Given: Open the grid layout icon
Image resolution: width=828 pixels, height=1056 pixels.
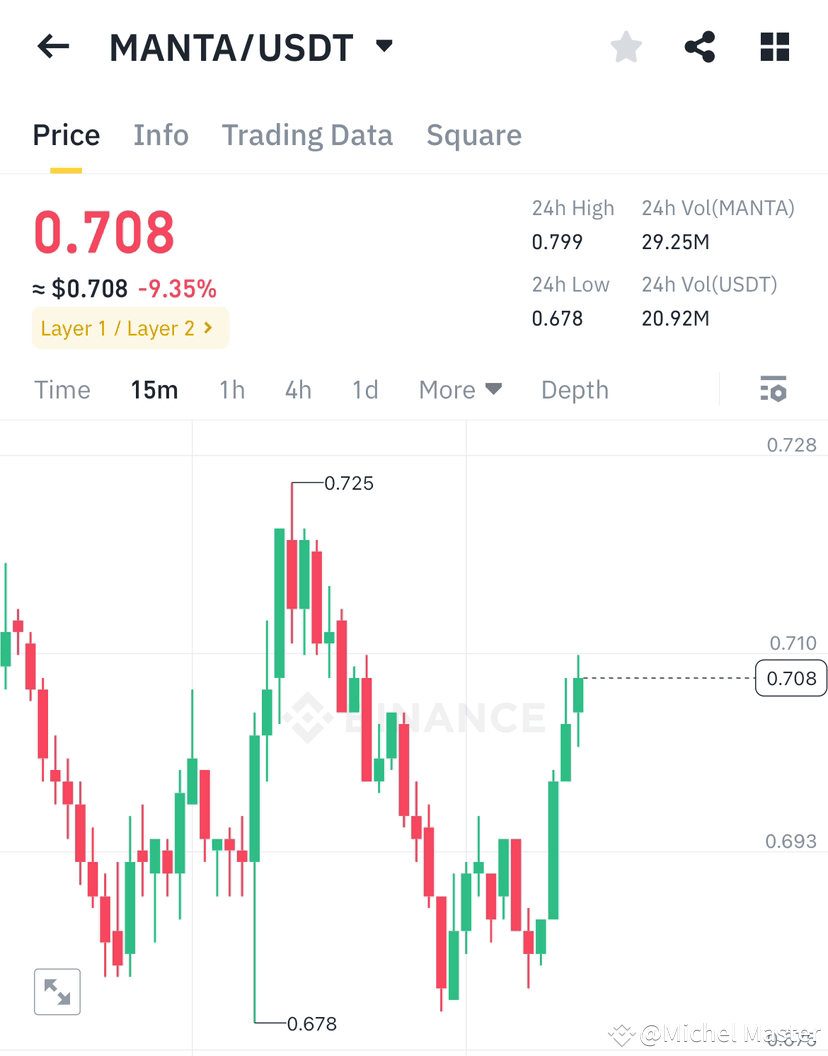Looking at the screenshot, I should click(x=775, y=47).
